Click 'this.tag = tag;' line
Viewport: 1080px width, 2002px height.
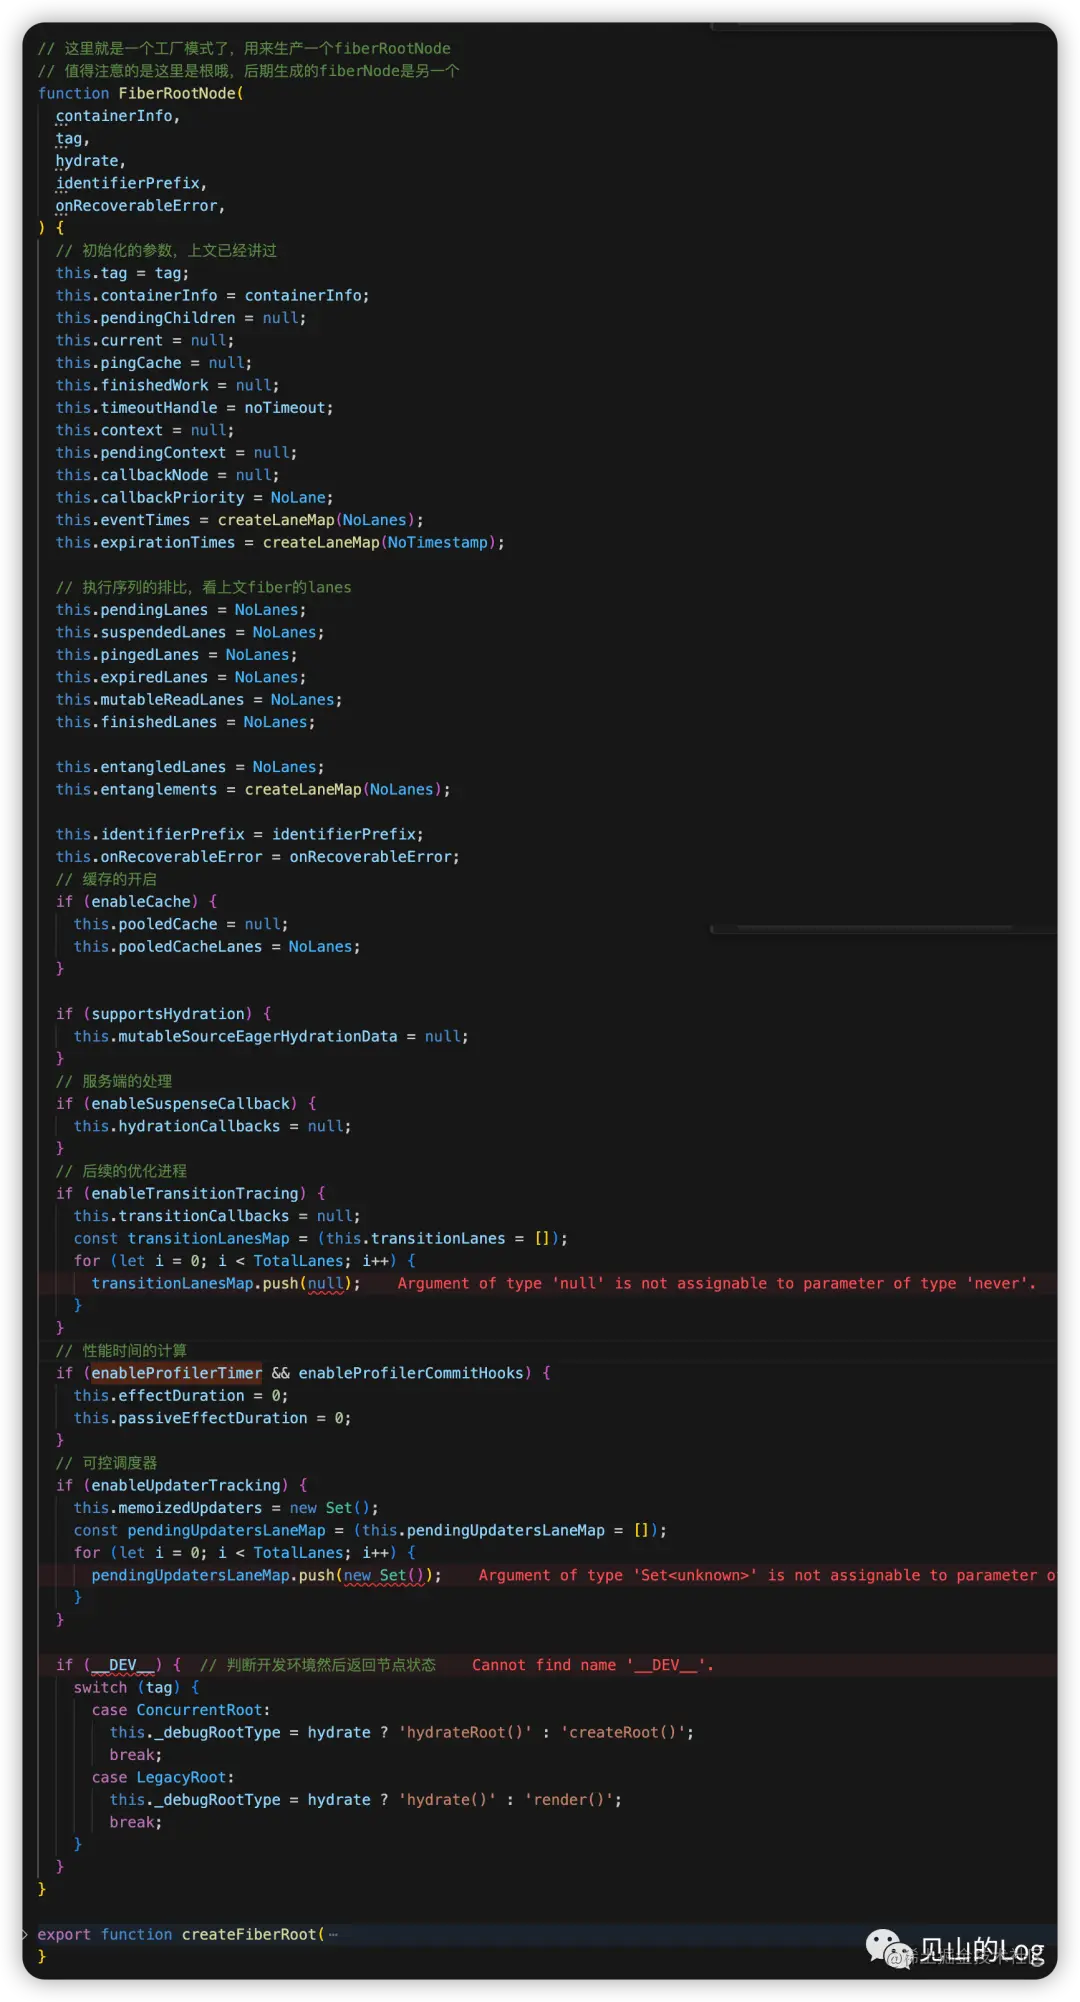122,273
